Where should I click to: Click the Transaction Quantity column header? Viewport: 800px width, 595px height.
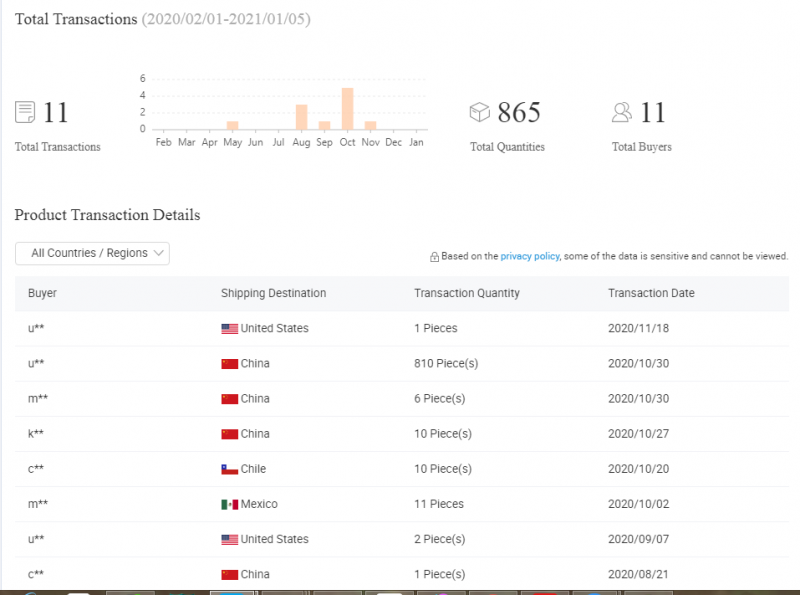467,293
